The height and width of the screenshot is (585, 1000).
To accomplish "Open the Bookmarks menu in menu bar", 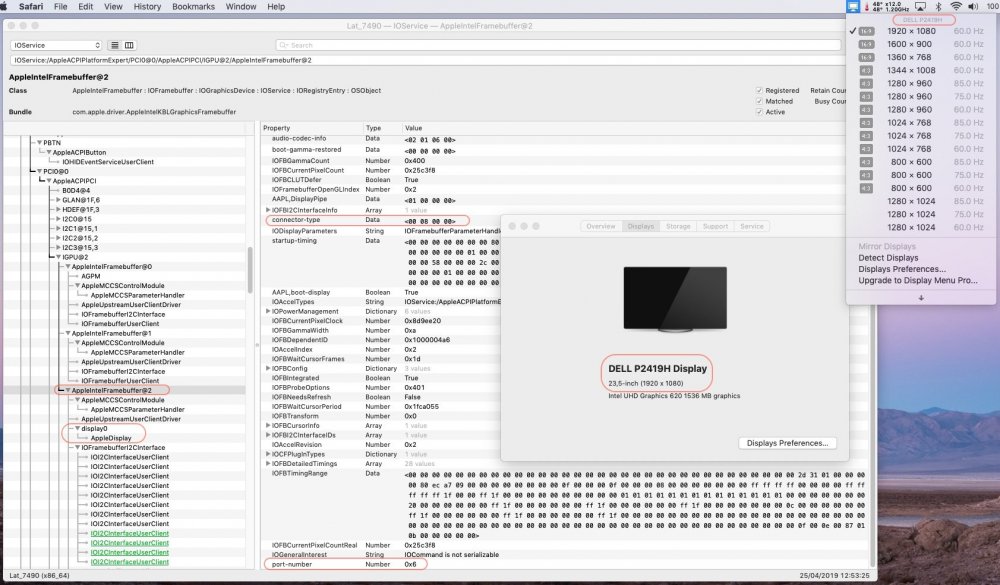I will pyautogui.click(x=193, y=6).
